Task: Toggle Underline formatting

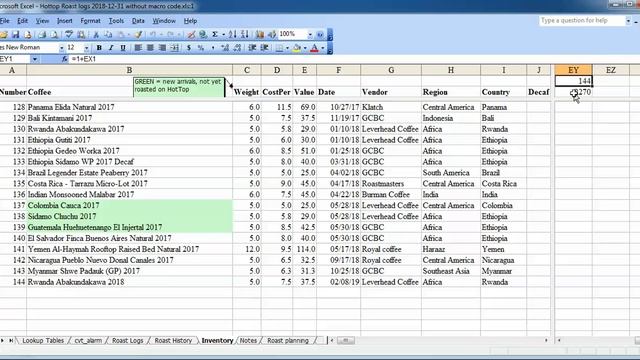Action: (x=123, y=48)
